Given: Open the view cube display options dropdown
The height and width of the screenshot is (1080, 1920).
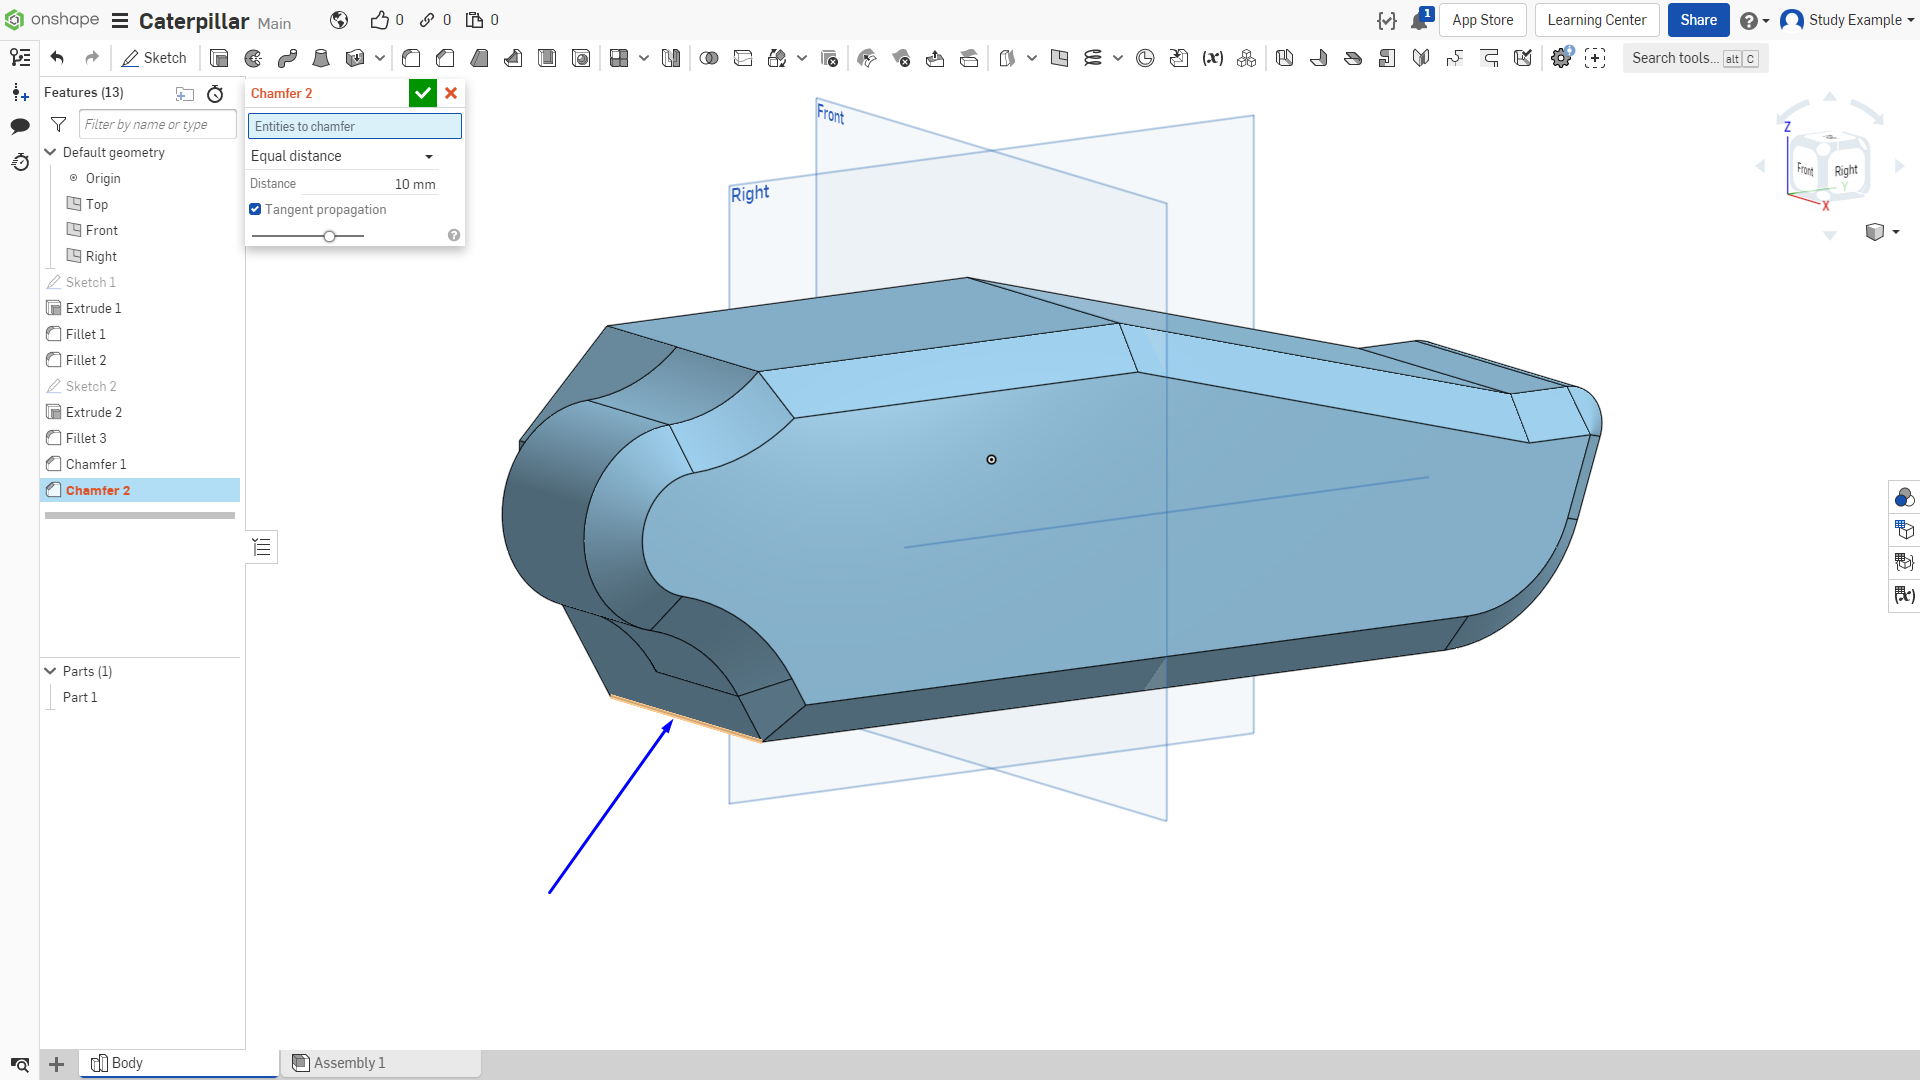Looking at the screenshot, I should pos(1882,232).
